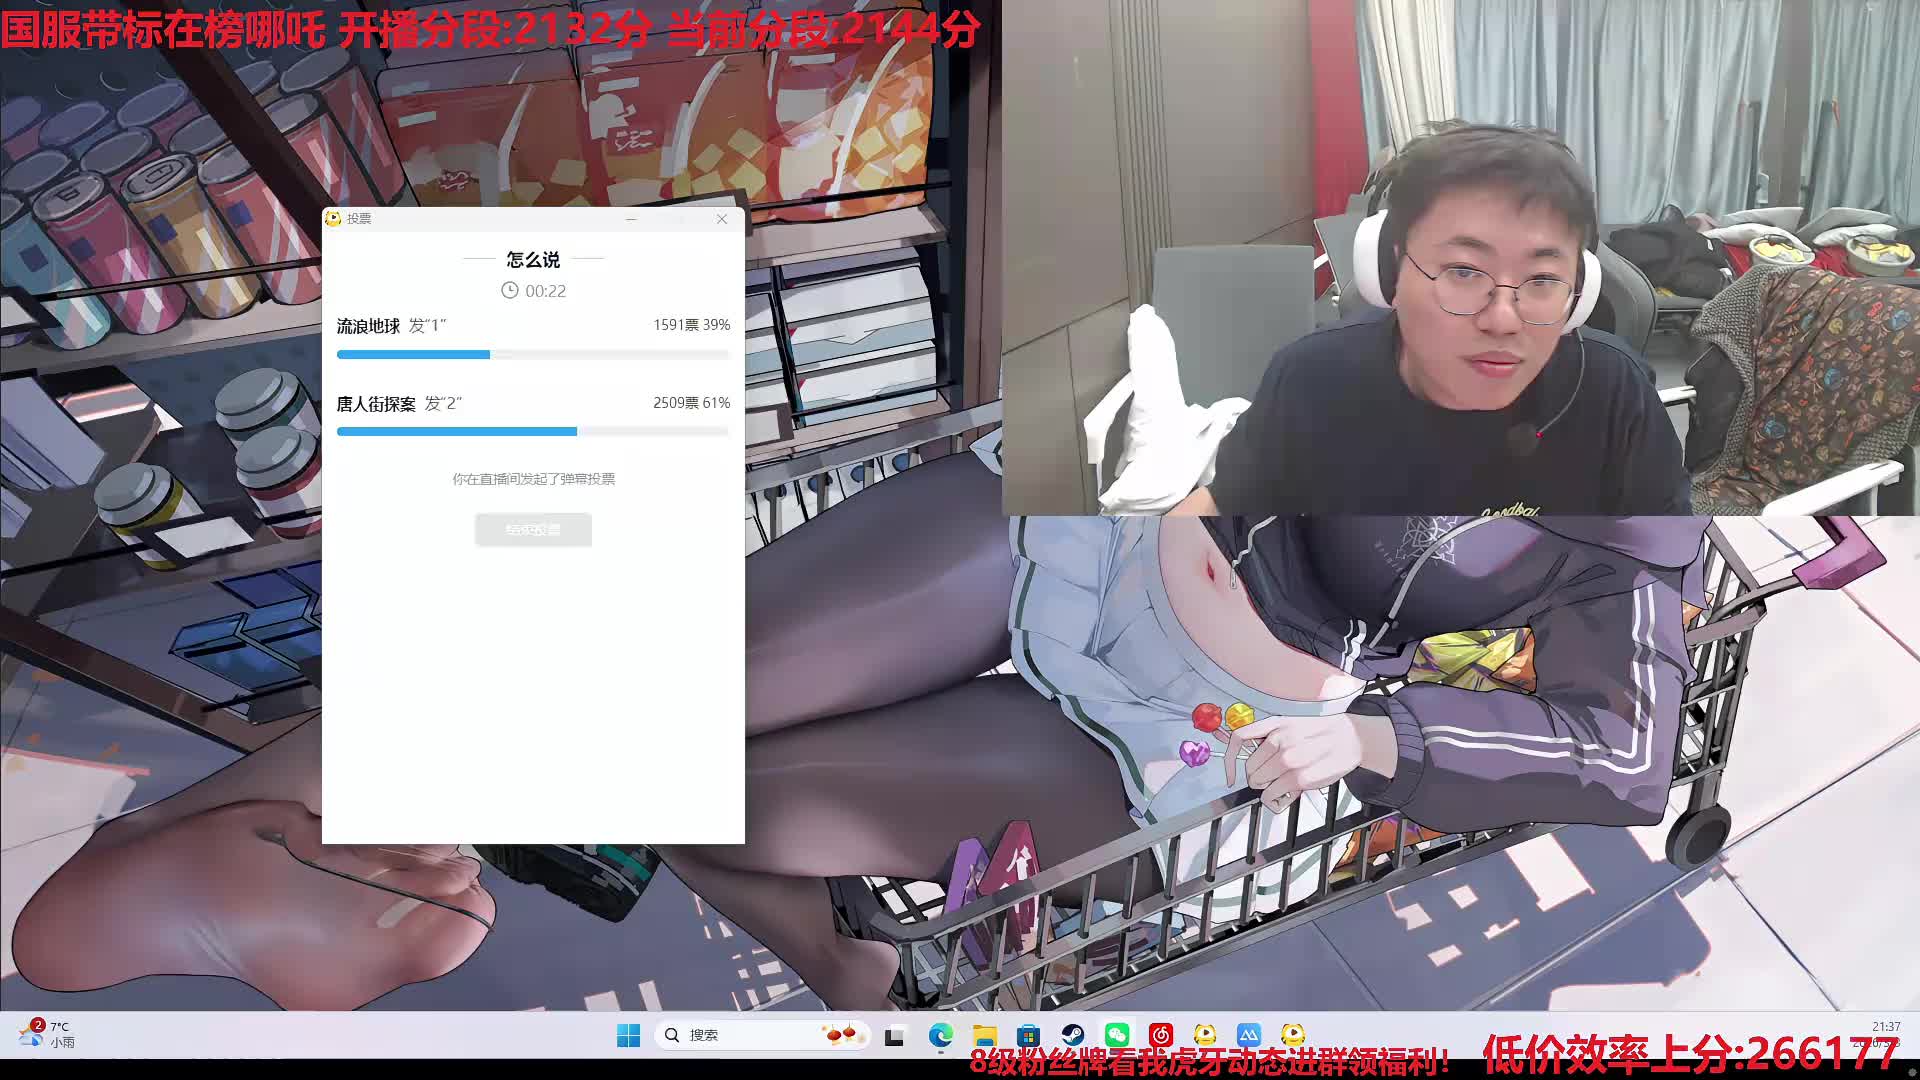Click the countdown clock icon in the poll
The height and width of the screenshot is (1080, 1920).
point(510,290)
